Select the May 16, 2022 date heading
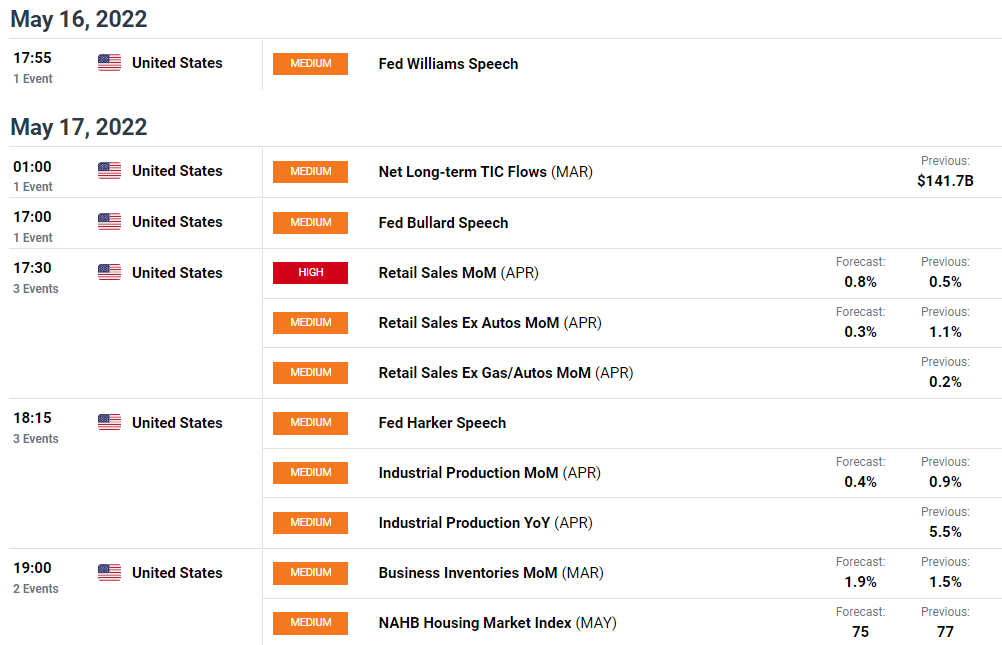 (x=79, y=19)
